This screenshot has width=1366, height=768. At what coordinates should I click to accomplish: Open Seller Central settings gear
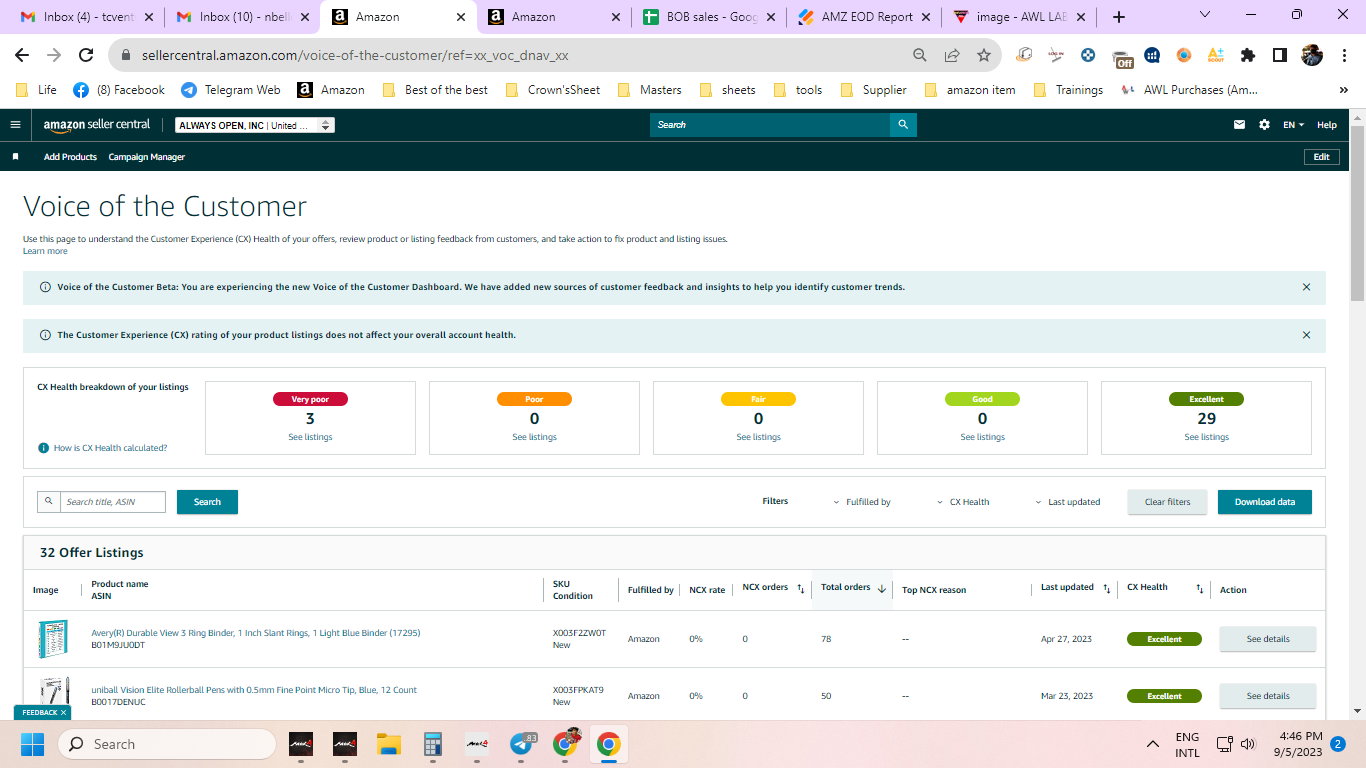(1264, 125)
